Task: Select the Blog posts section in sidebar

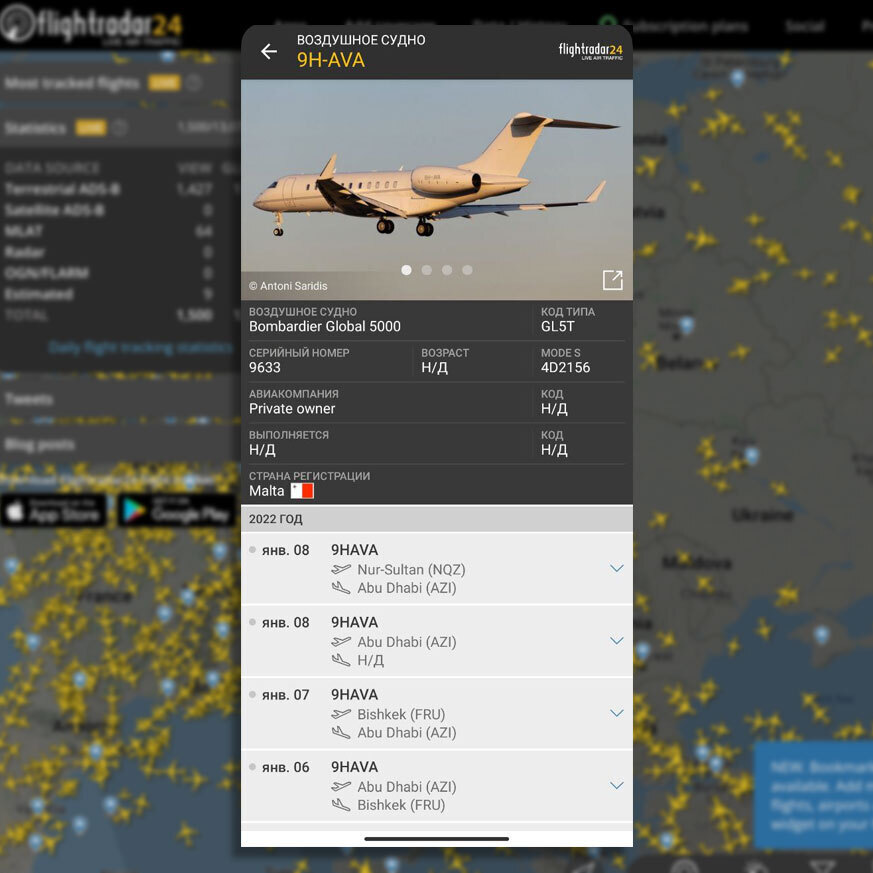Action: point(40,444)
